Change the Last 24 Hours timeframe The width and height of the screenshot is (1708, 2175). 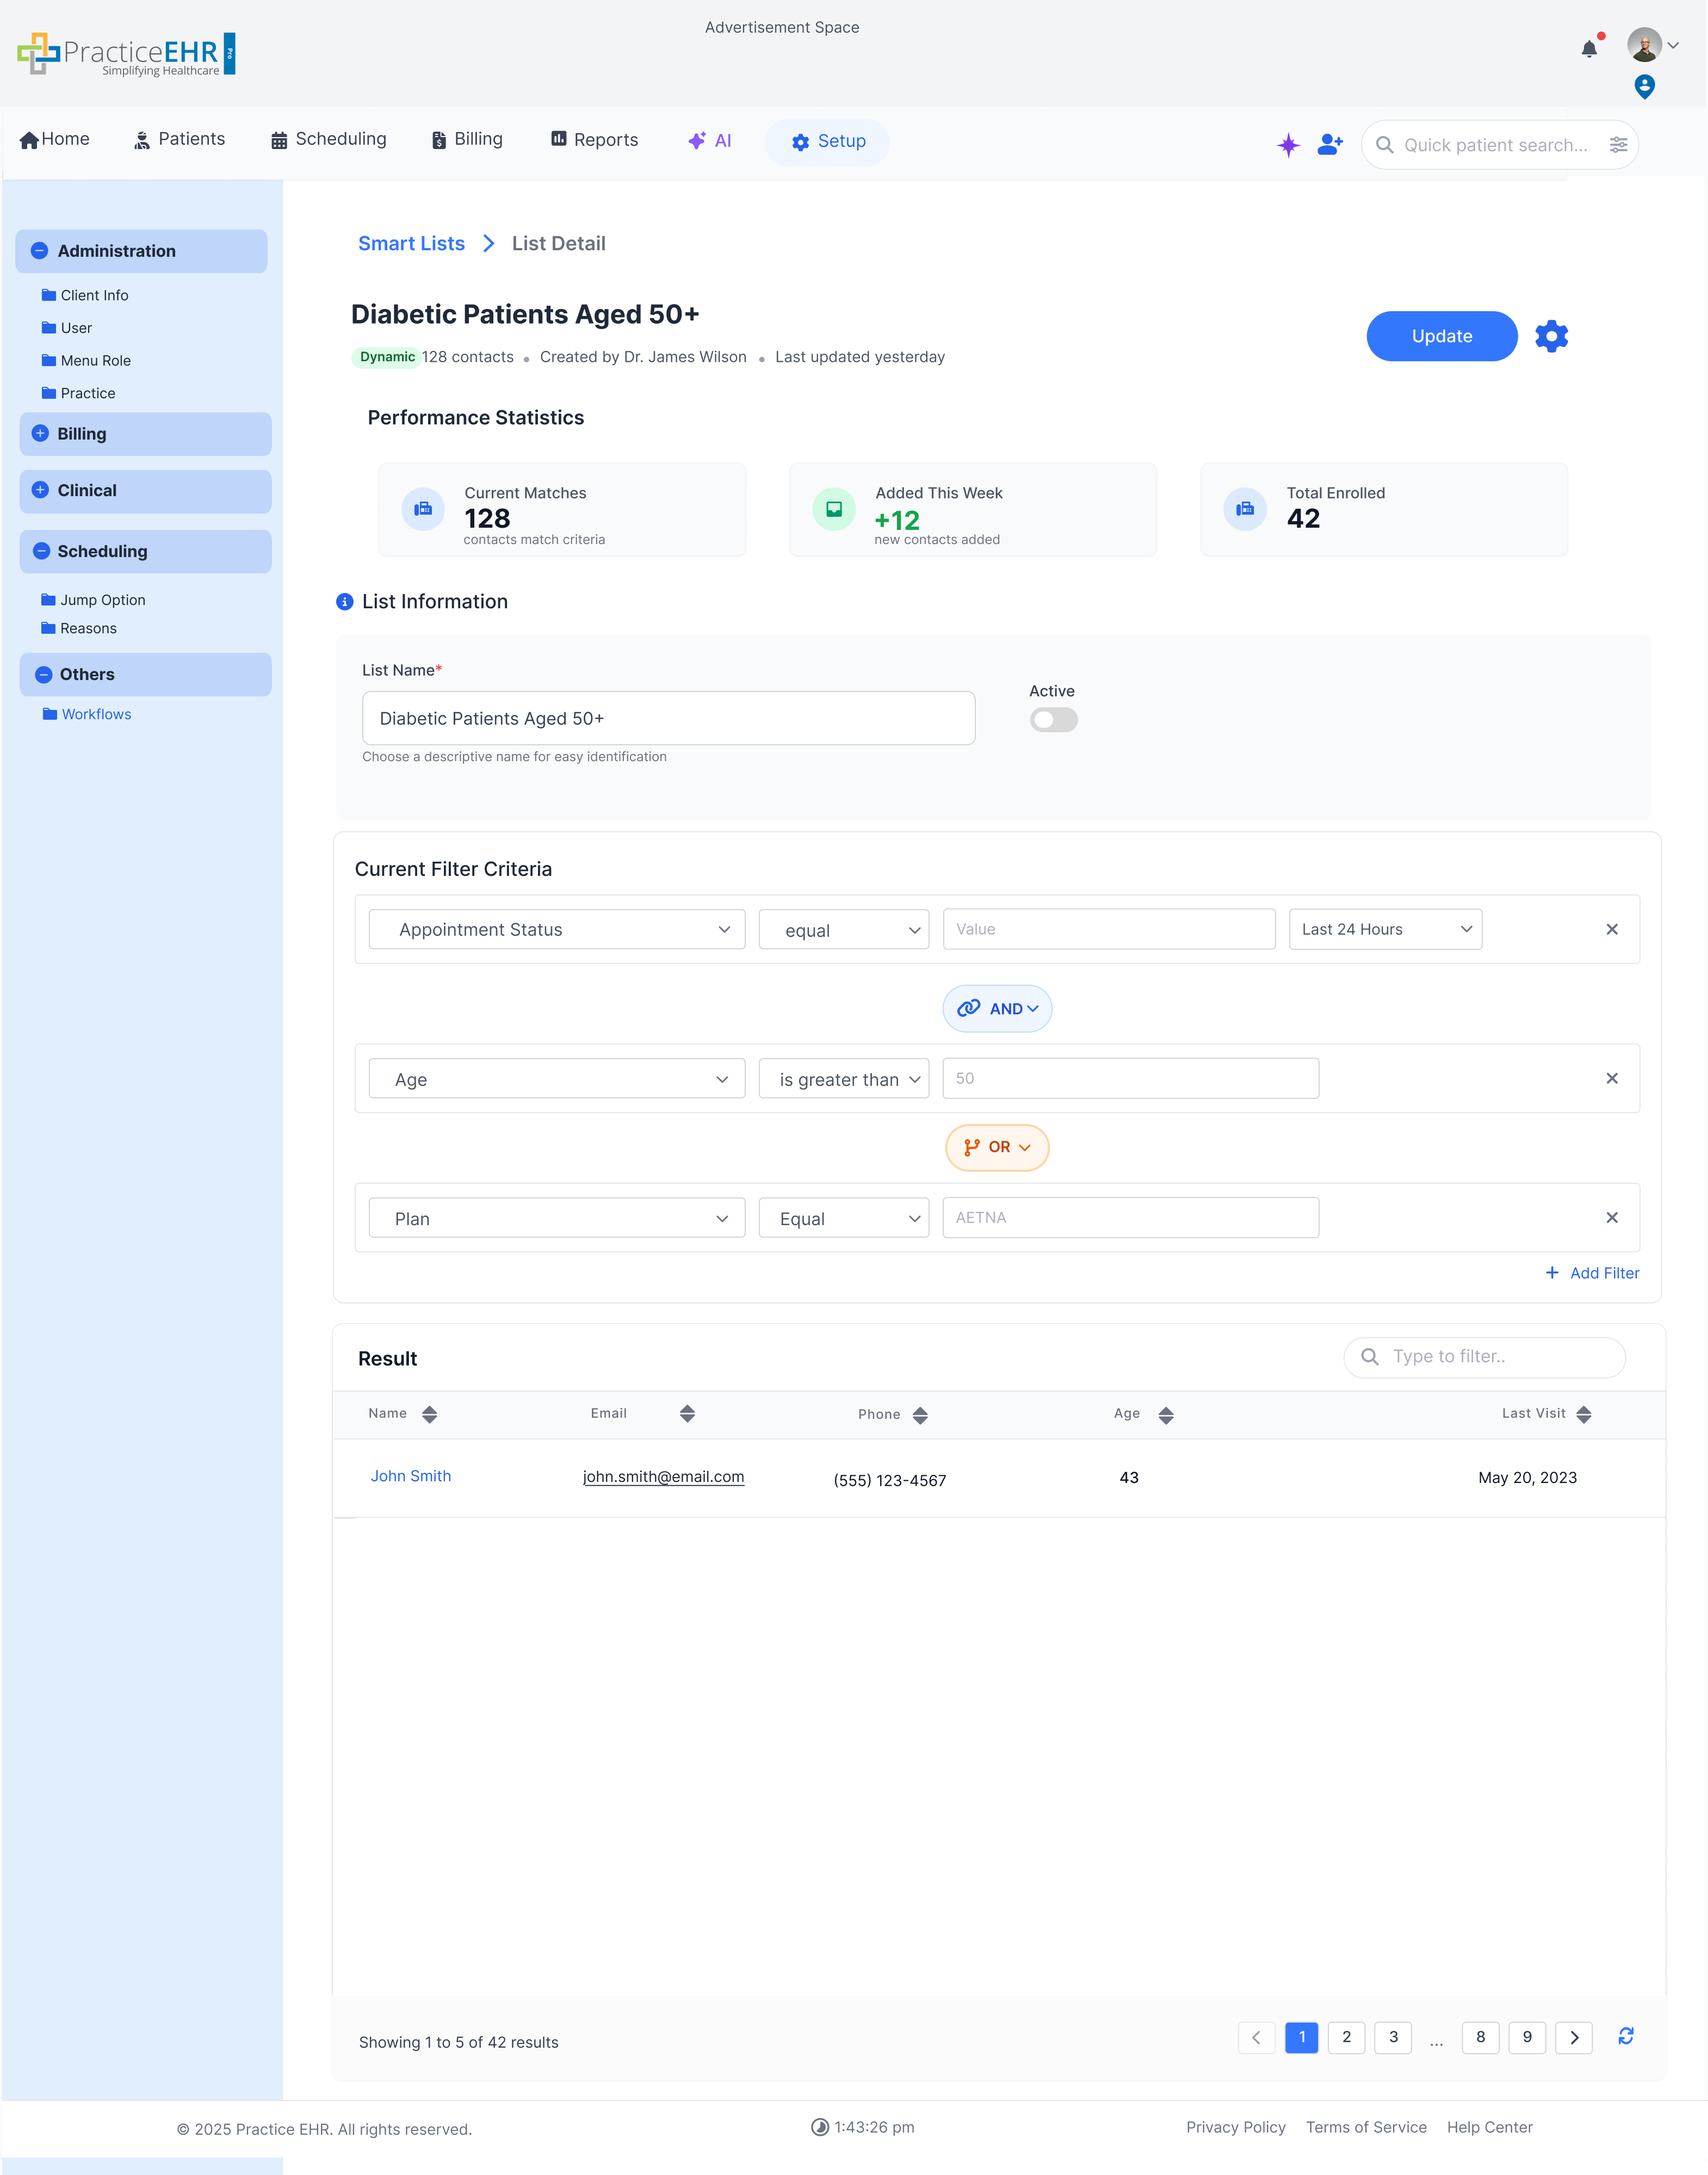[x=1385, y=929]
